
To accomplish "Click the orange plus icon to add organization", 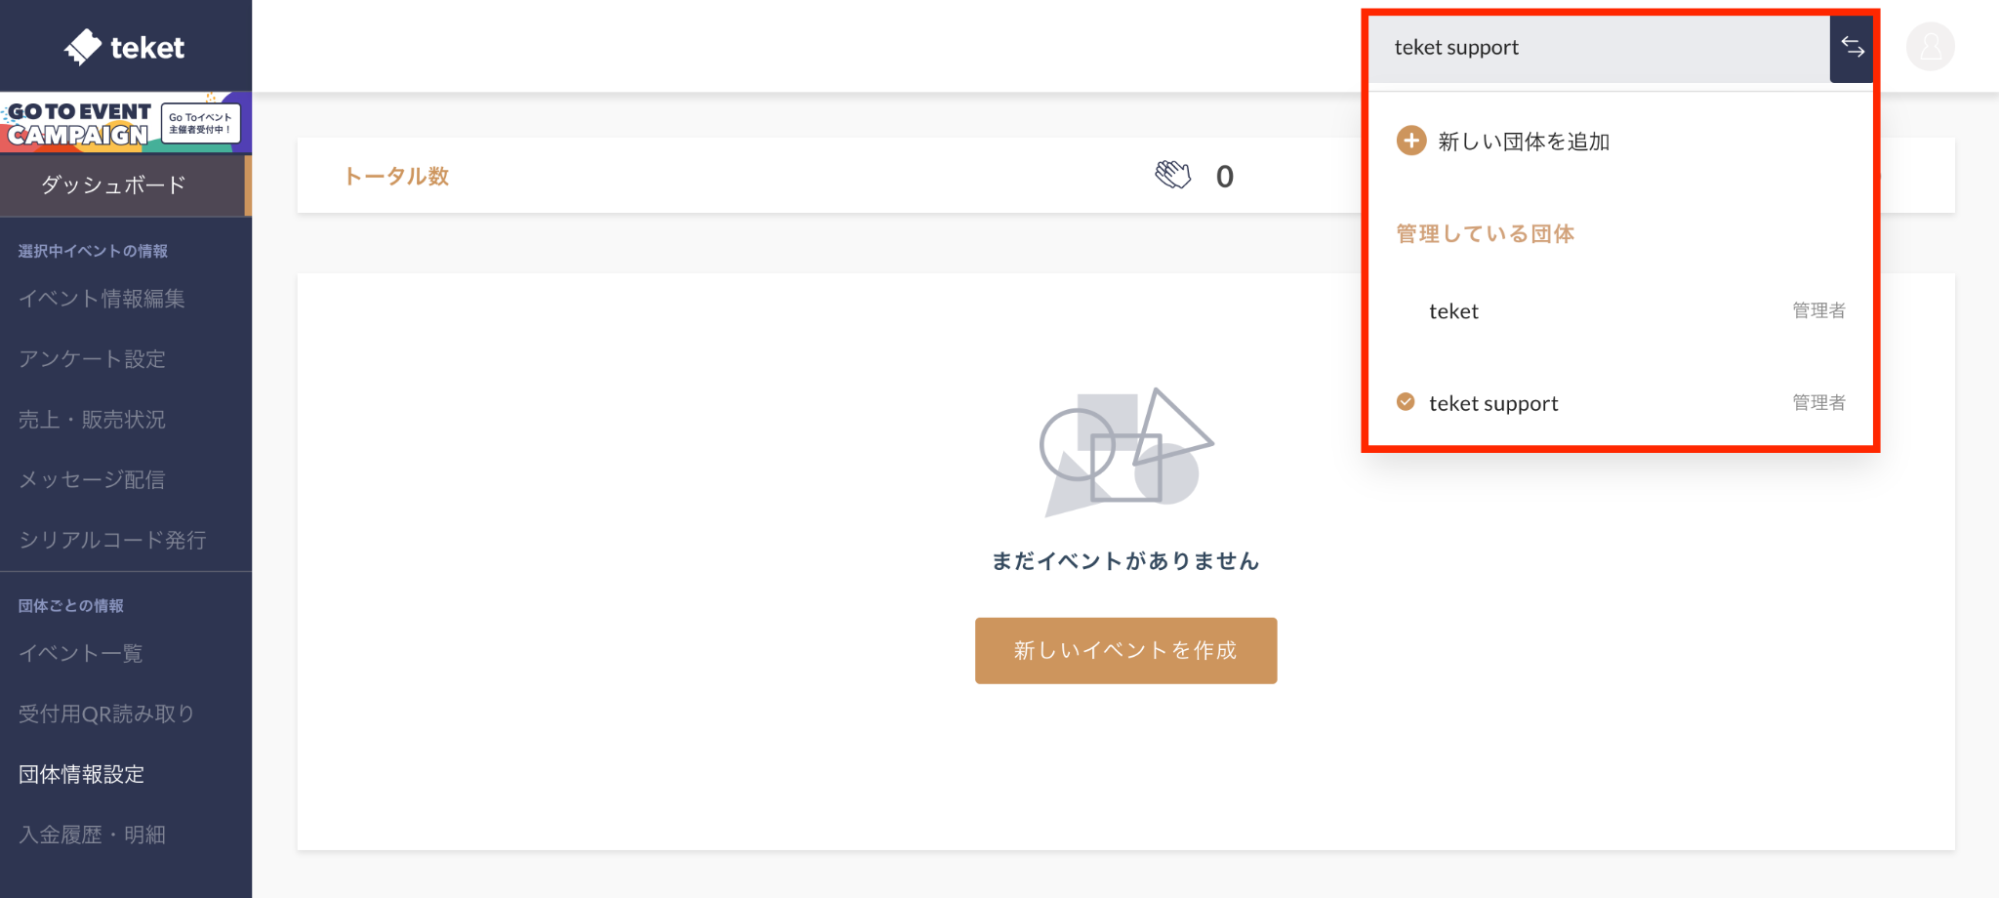I will tap(1411, 141).
